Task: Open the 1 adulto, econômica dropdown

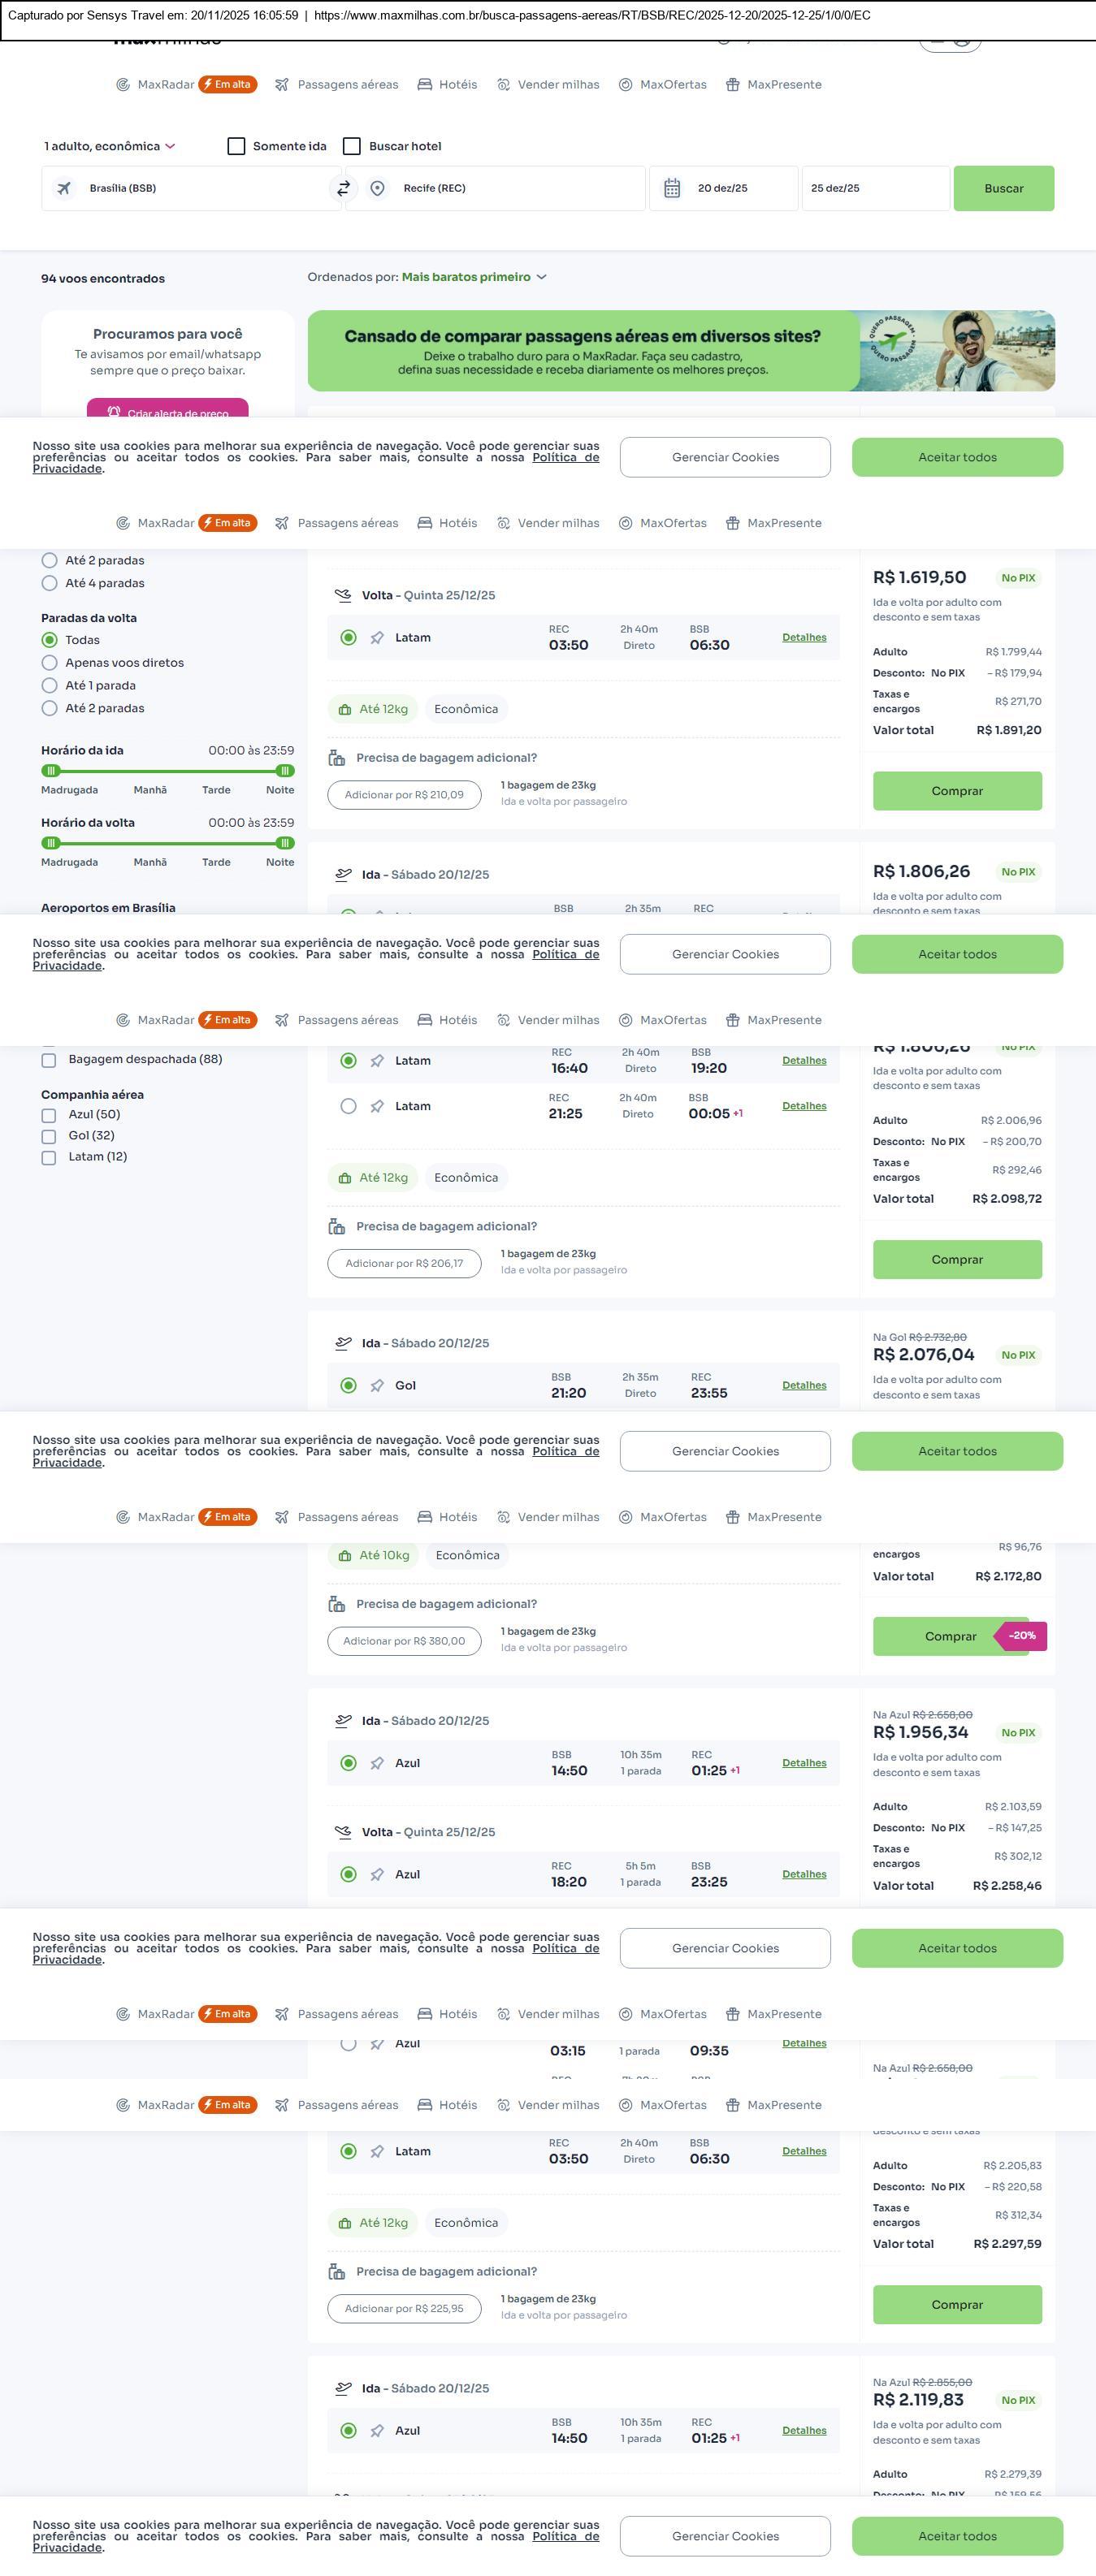Action: pyautogui.click(x=110, y=146)
